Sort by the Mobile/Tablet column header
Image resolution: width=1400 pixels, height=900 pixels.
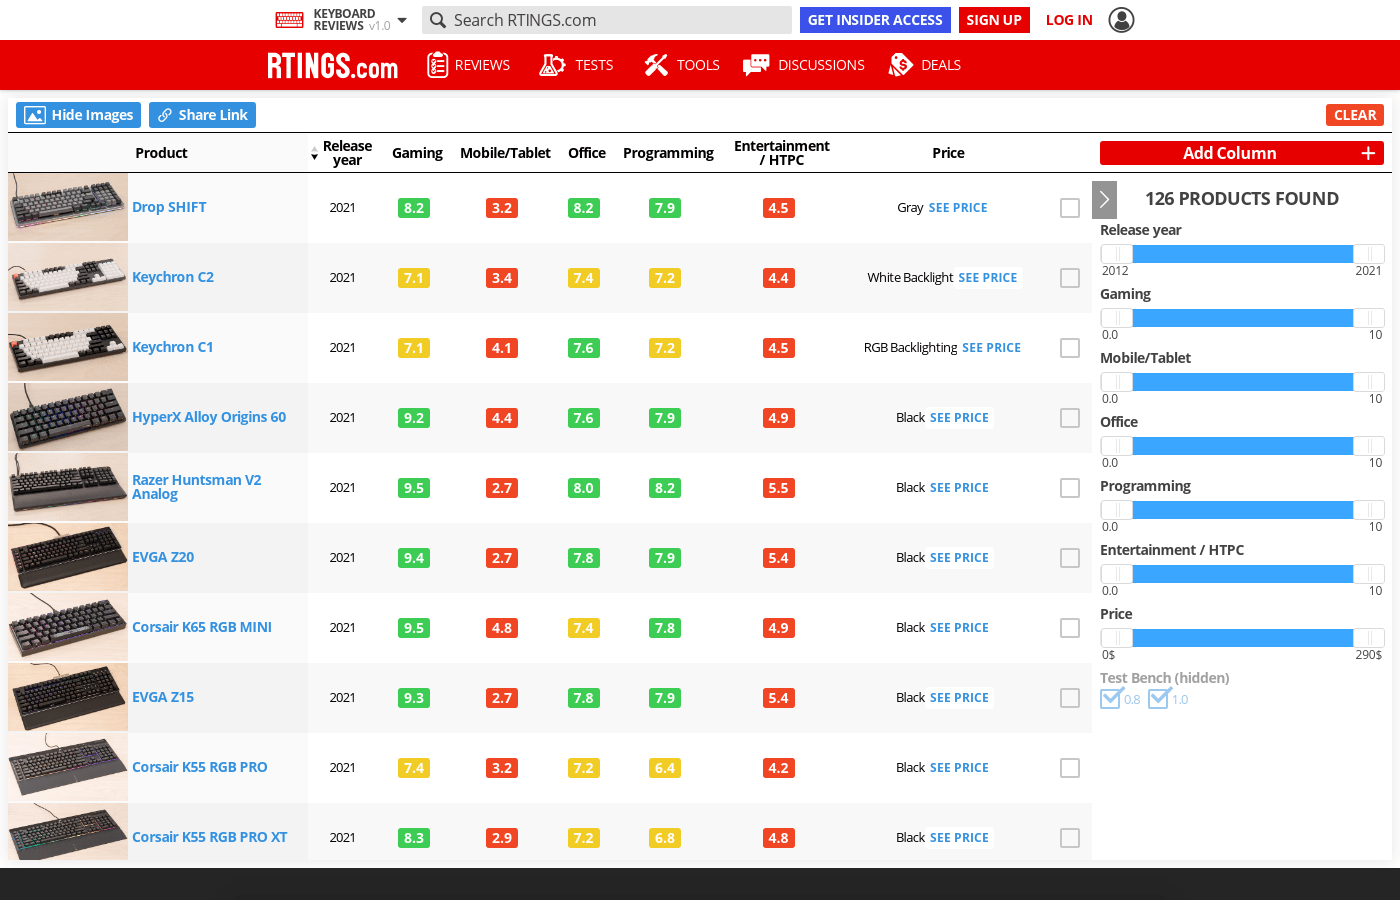pyautogui.click(x=505, y=153)
